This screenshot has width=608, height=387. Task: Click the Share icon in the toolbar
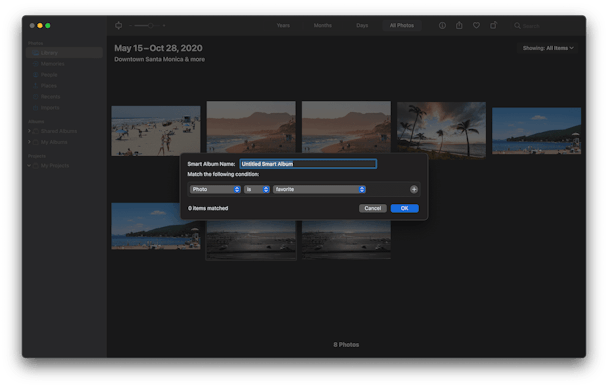tap(459, 25)
